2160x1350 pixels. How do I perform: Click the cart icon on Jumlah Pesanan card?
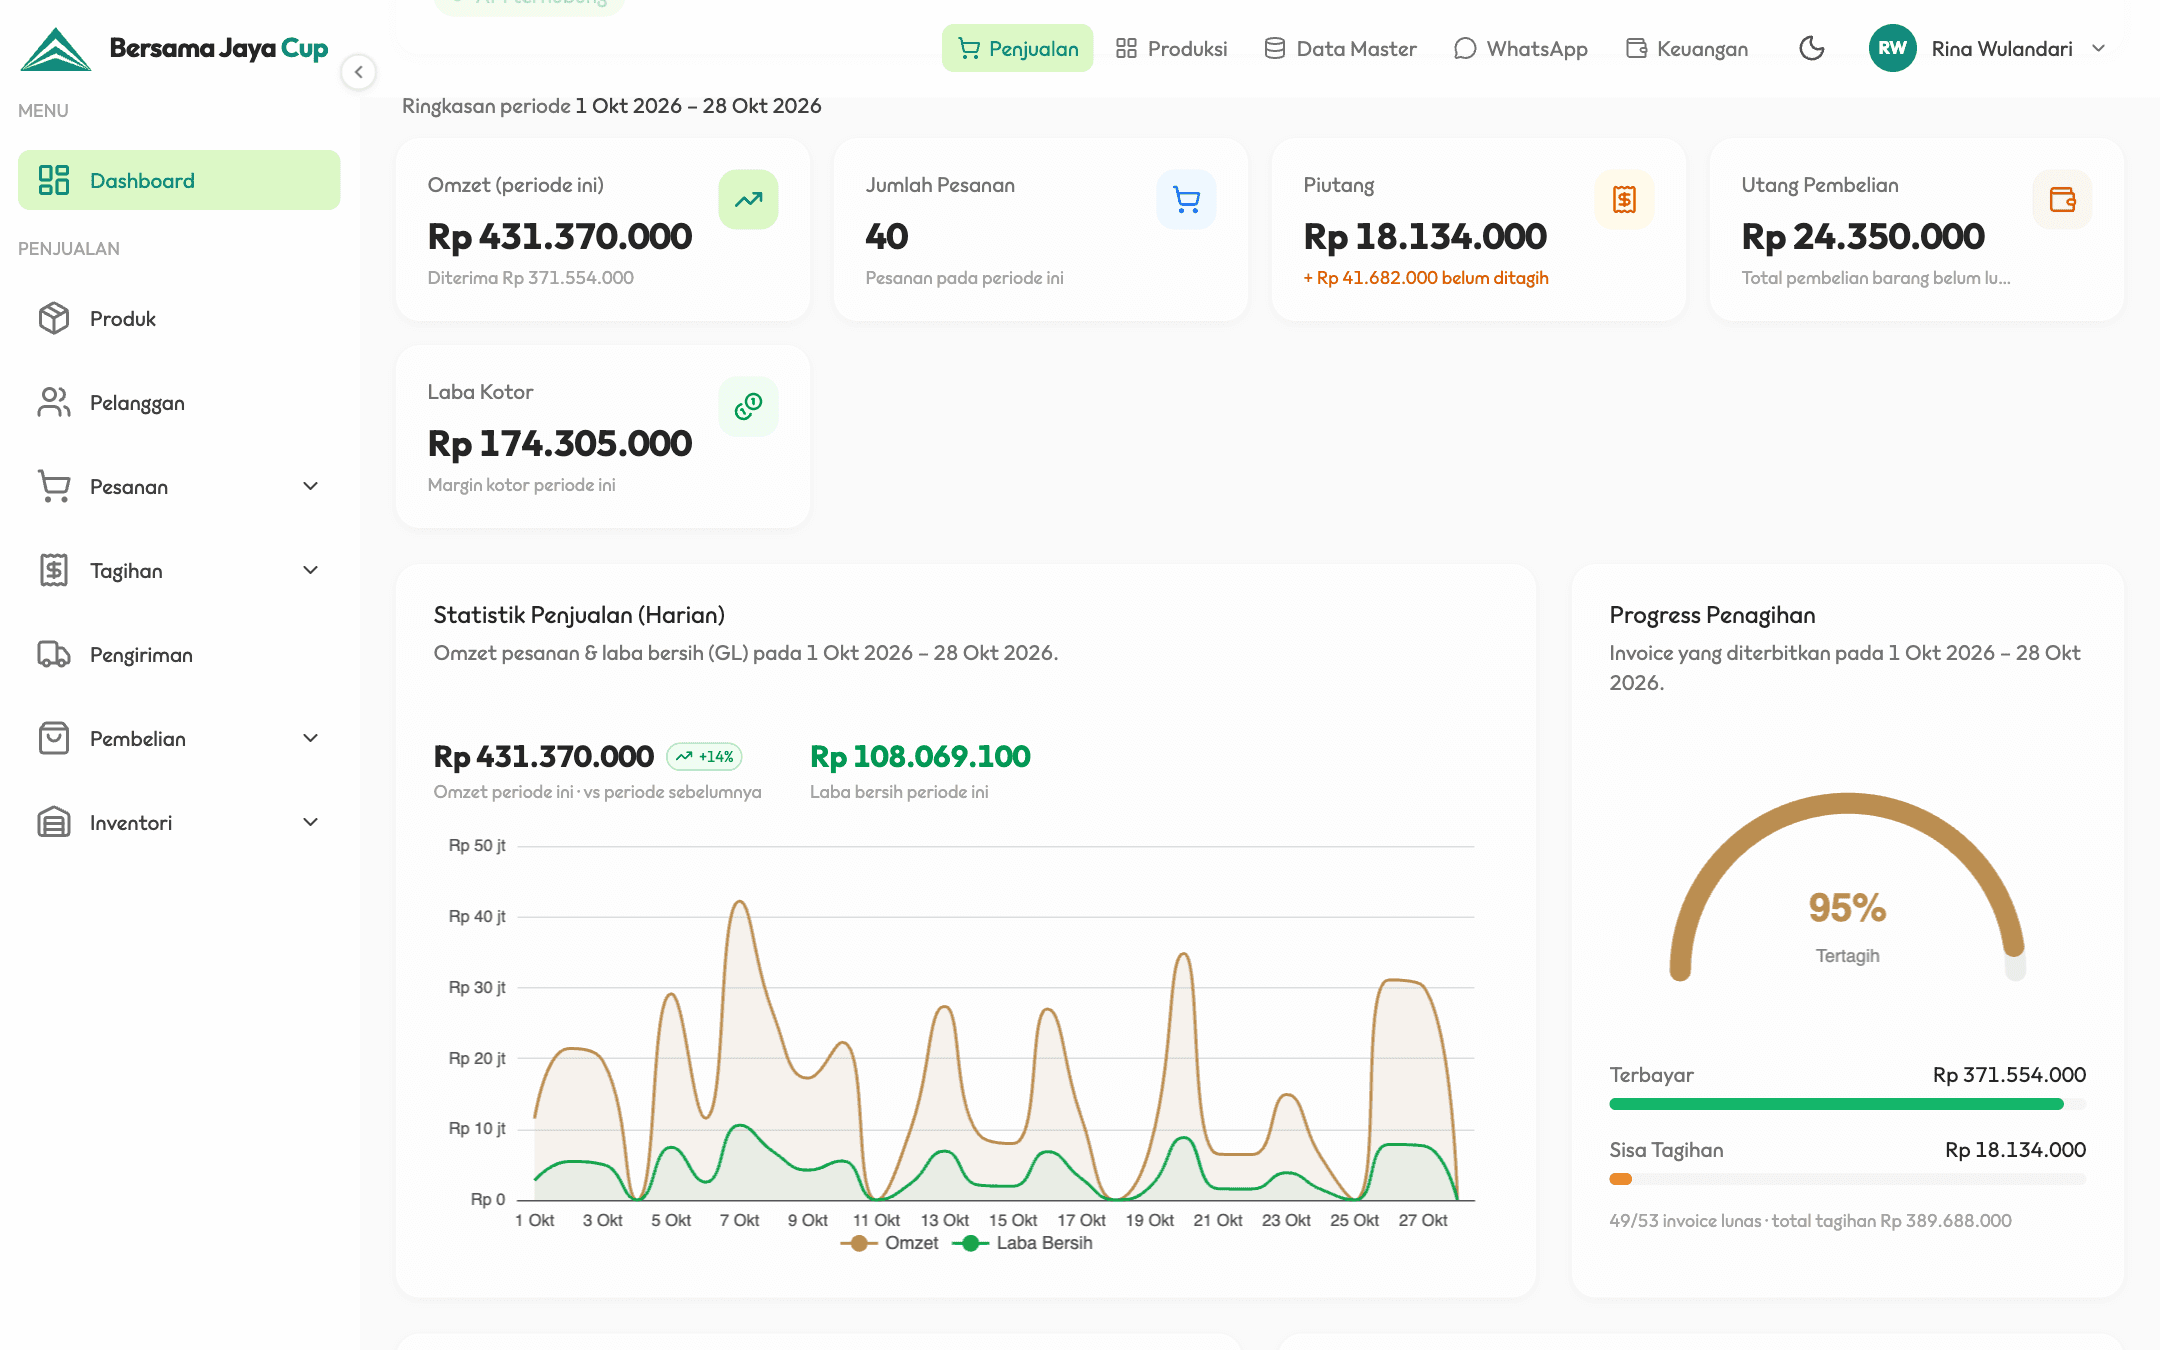pos(1186,199)
